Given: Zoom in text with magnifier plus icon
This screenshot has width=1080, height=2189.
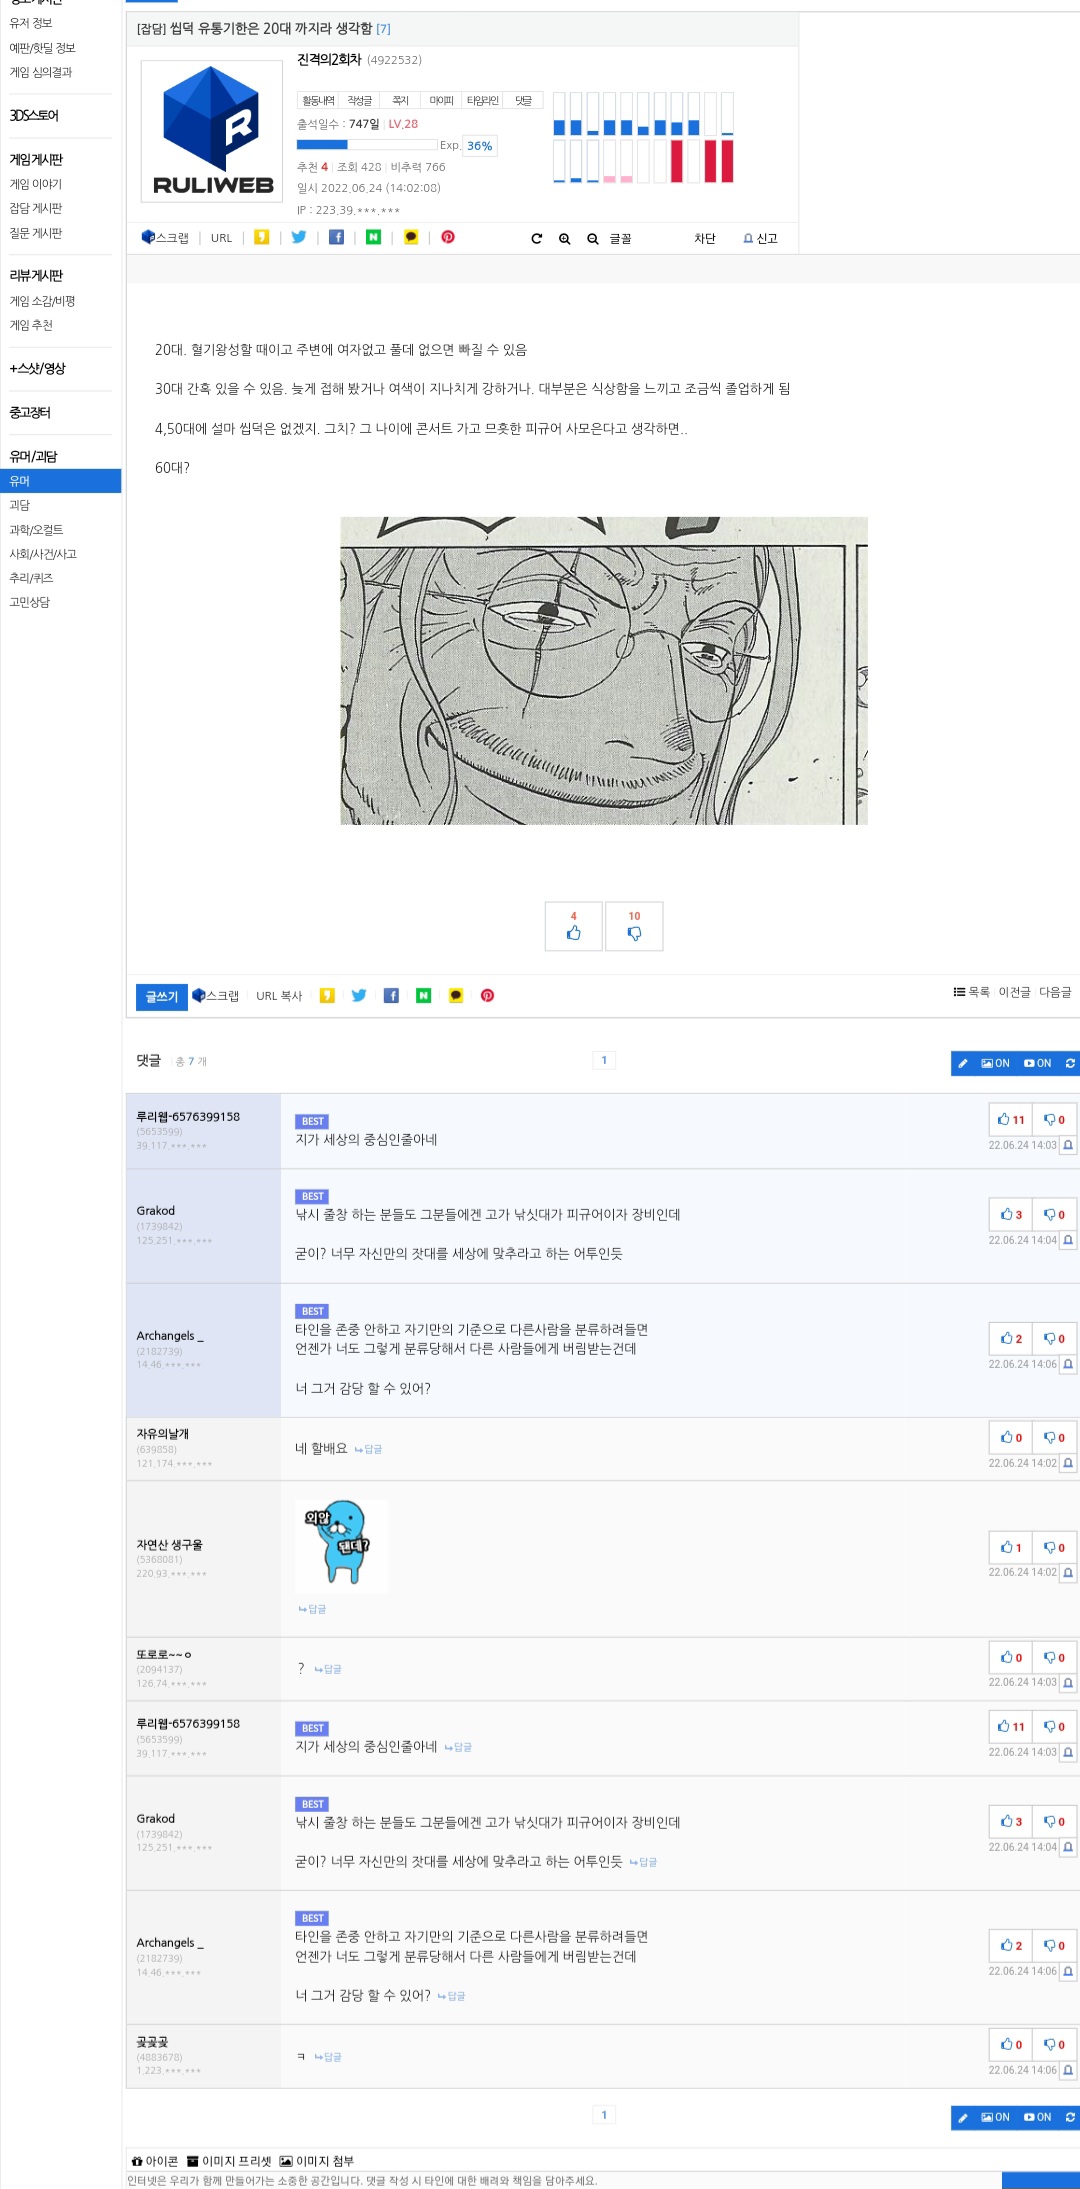Looking at the screenshot, I should click(x=565, y=238).
